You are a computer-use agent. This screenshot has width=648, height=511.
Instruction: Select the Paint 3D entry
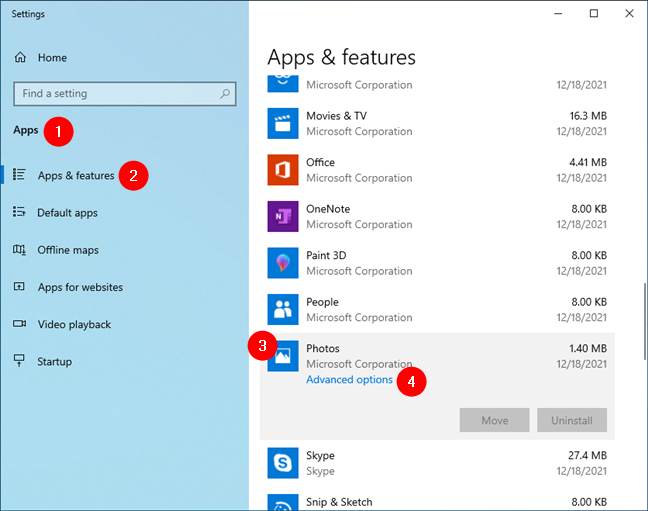tap(437, 263)
